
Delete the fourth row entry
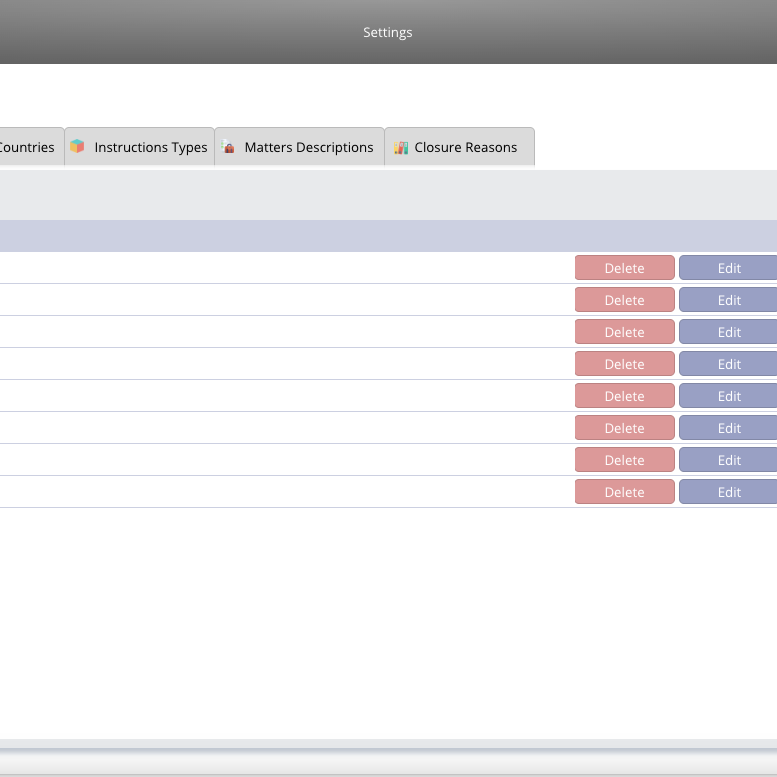point(624,364)
